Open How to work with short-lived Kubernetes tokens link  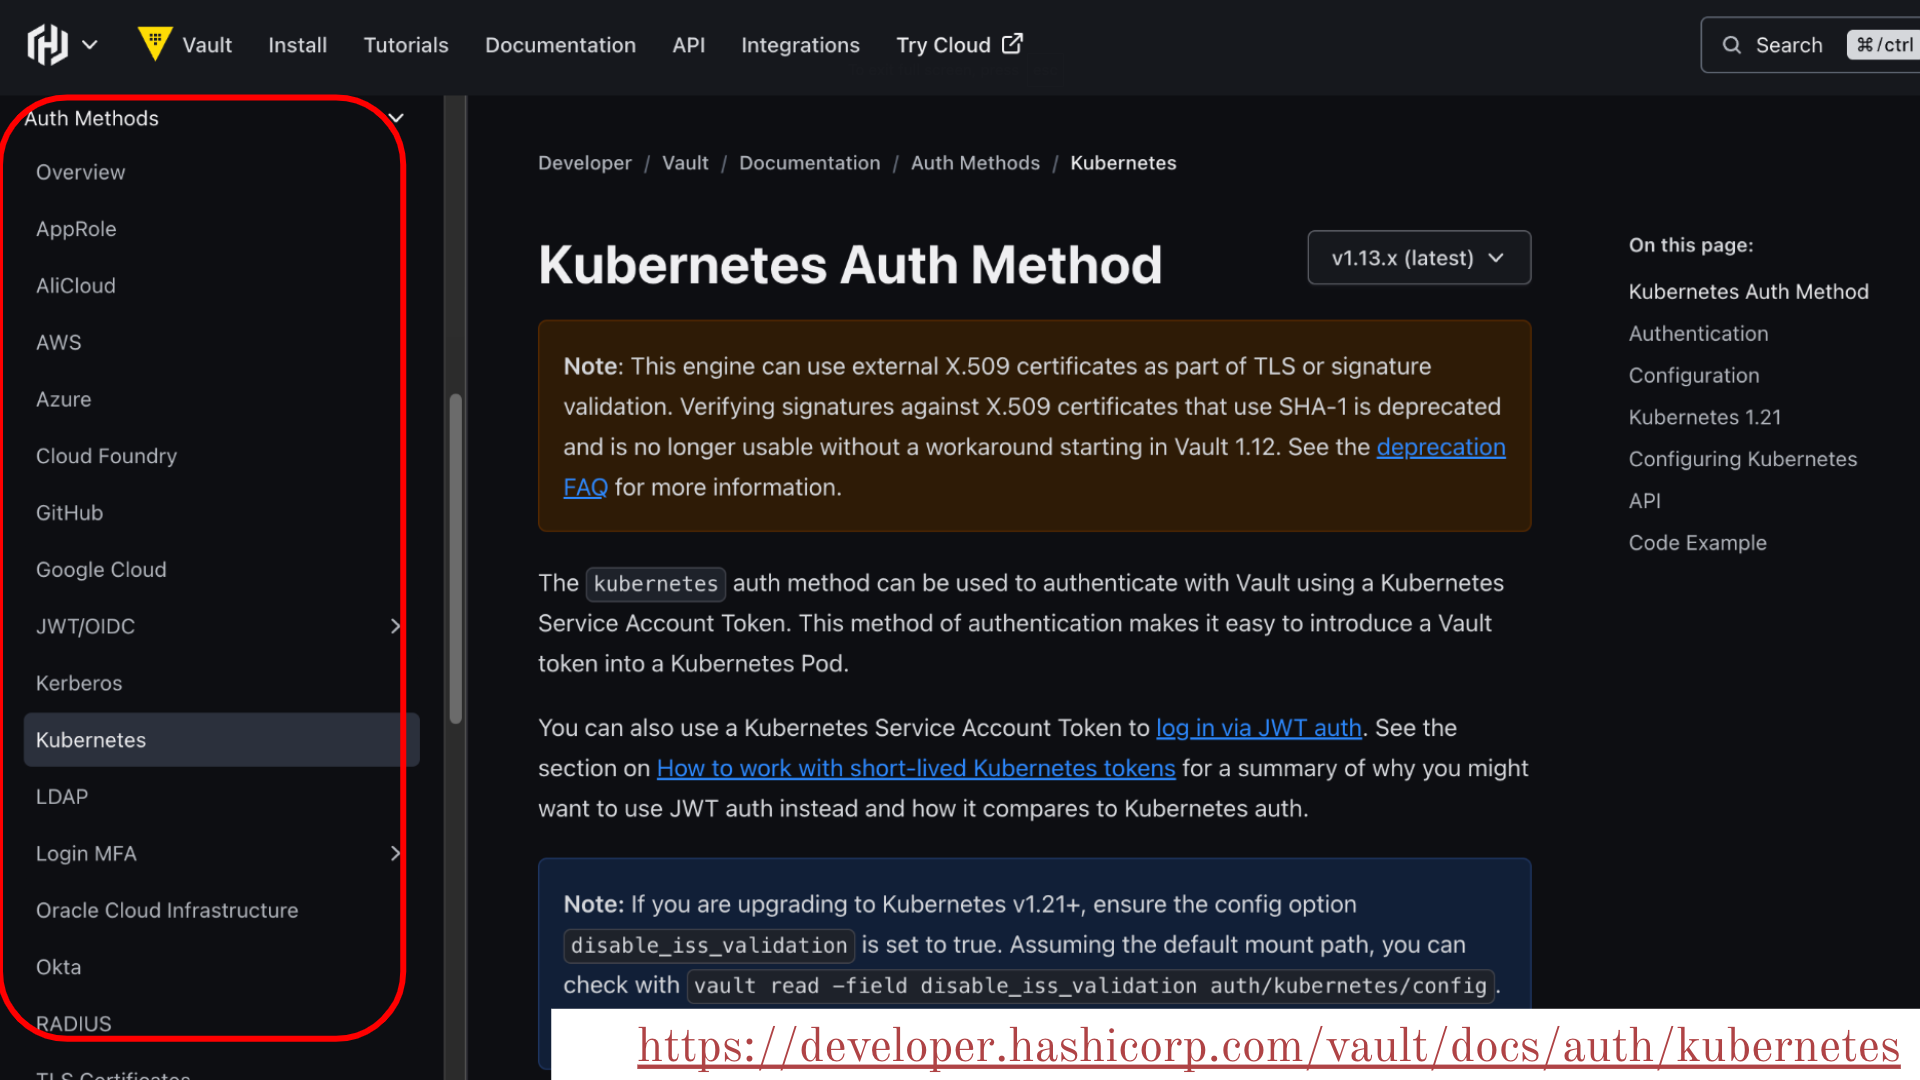[915, 768]
